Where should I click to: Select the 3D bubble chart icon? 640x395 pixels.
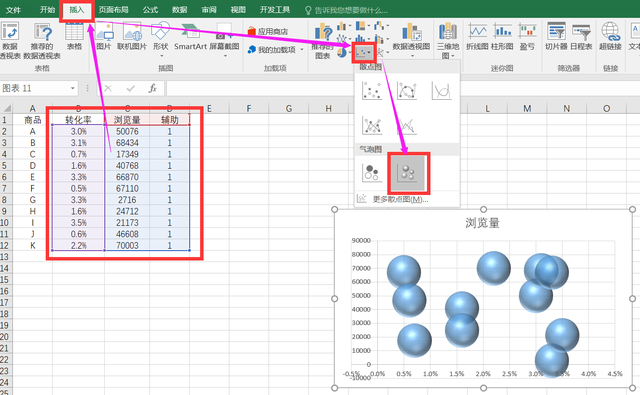tap(408, 173)
